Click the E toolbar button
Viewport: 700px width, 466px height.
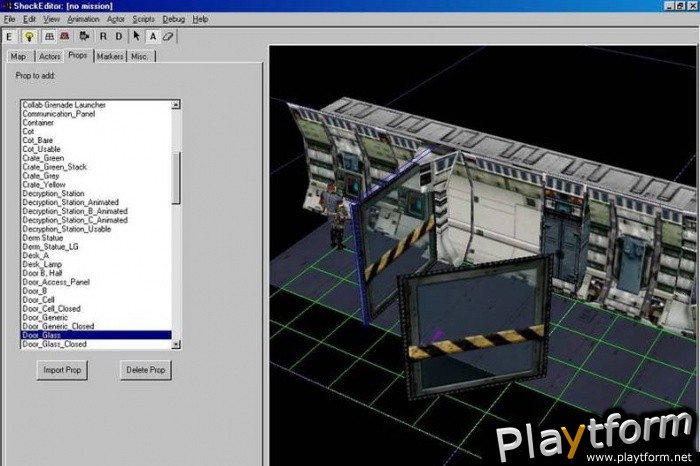point(9,37)
